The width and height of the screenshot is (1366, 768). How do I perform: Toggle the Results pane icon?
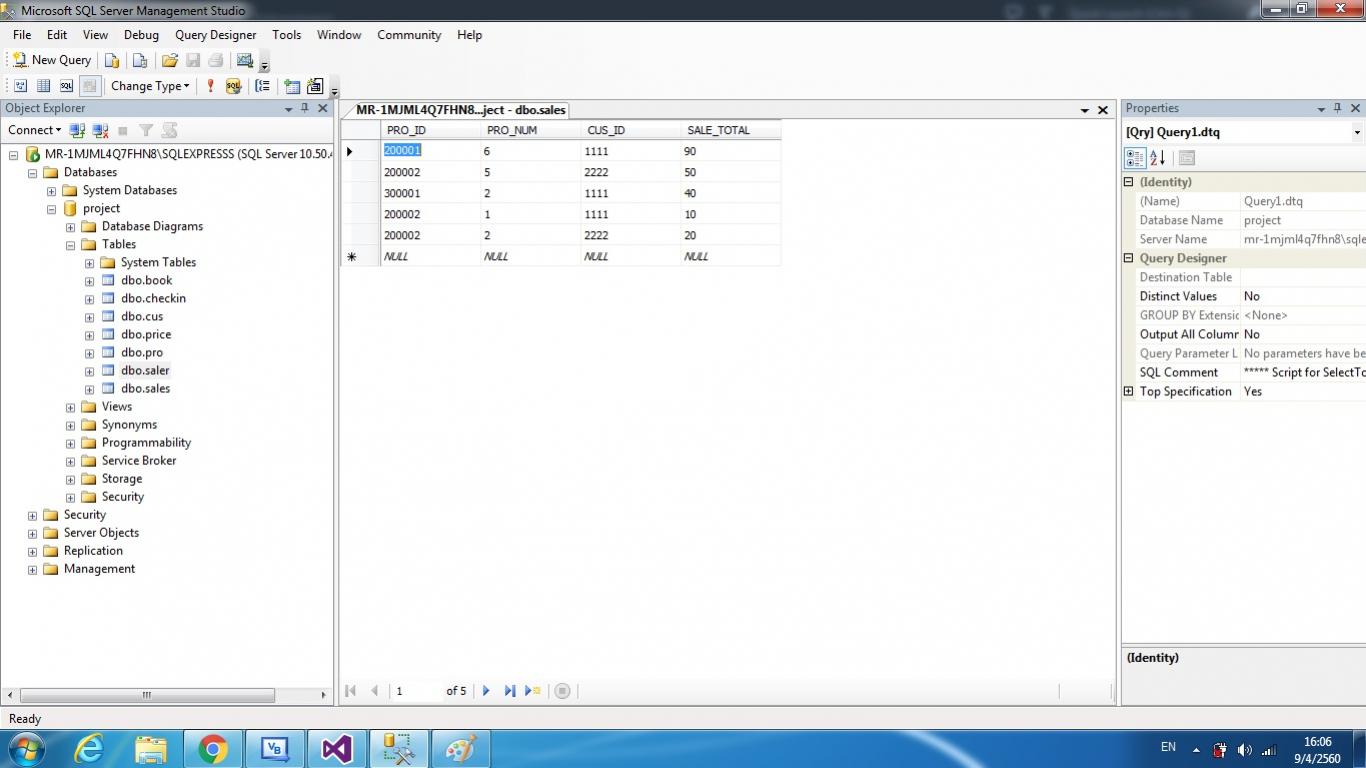tap(89, 86)
